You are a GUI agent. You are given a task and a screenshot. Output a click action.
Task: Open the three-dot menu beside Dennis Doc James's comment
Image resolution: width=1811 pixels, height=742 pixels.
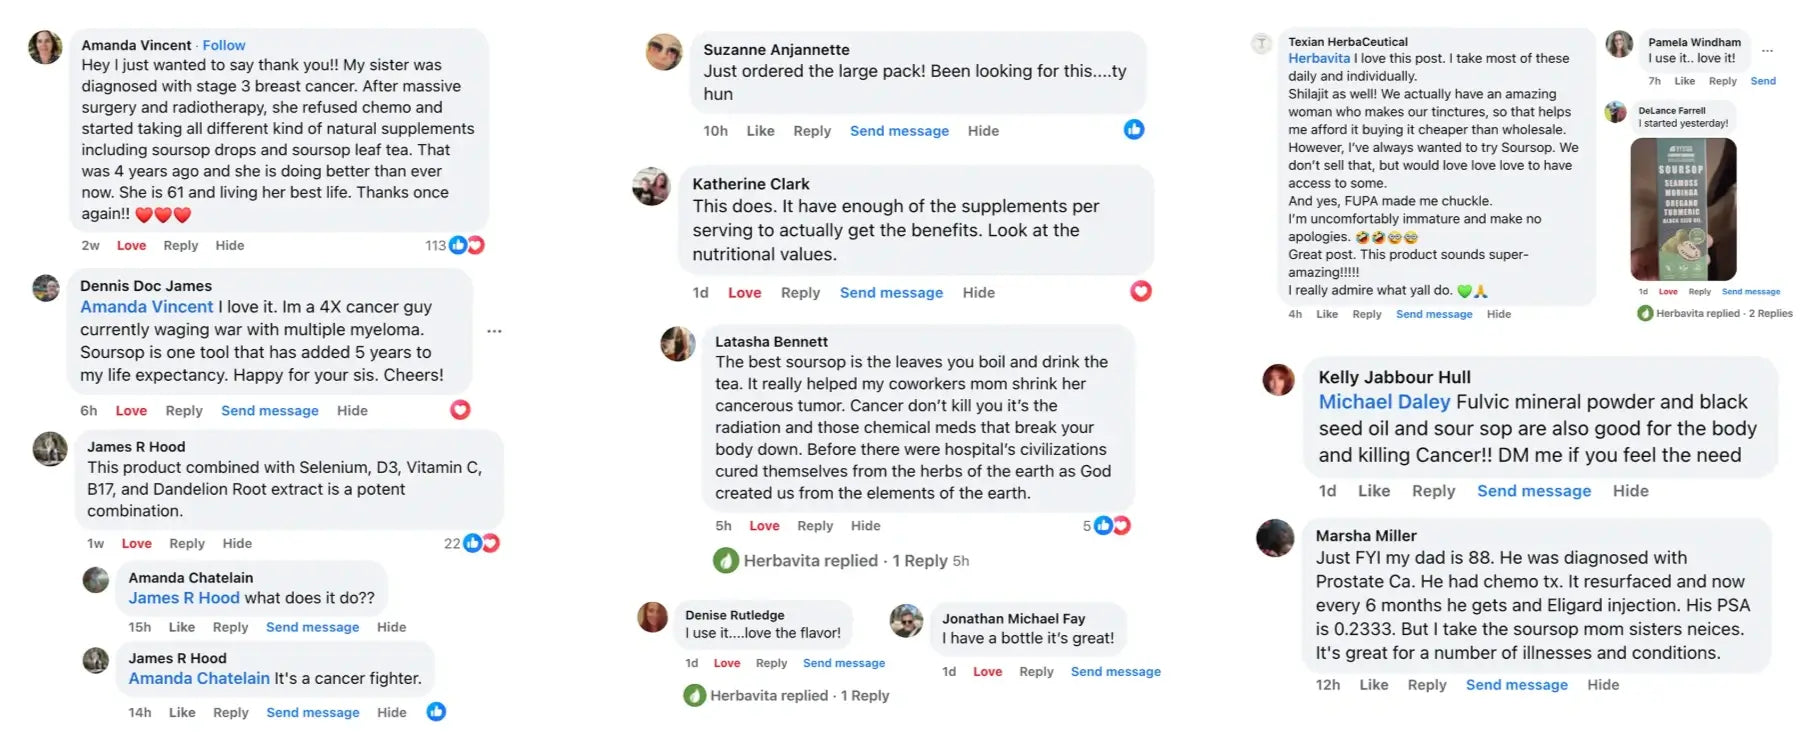click(494, 331)
